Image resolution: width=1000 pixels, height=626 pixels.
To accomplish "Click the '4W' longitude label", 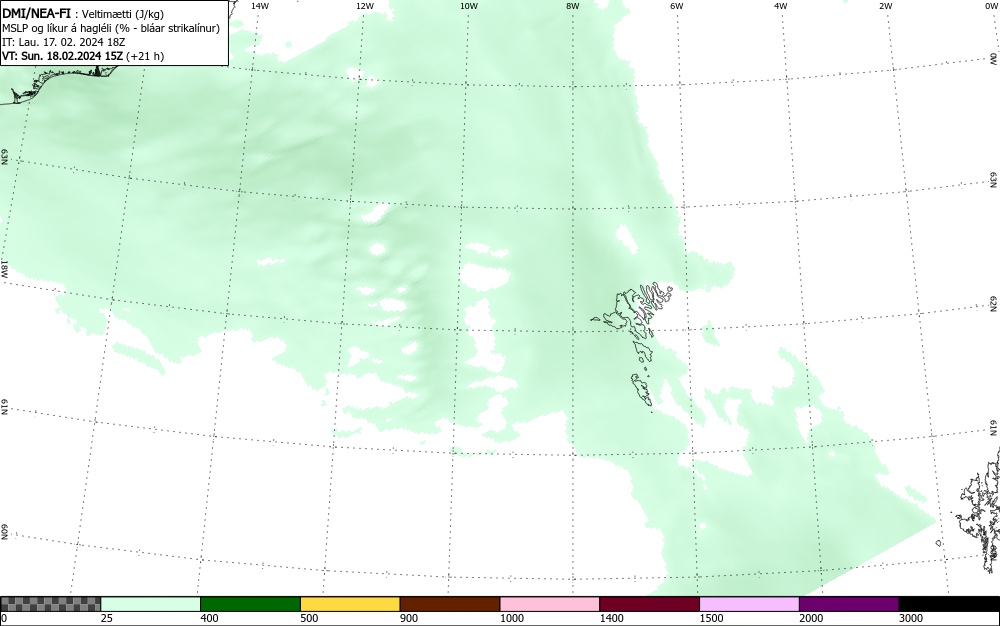I will [781, 6].
